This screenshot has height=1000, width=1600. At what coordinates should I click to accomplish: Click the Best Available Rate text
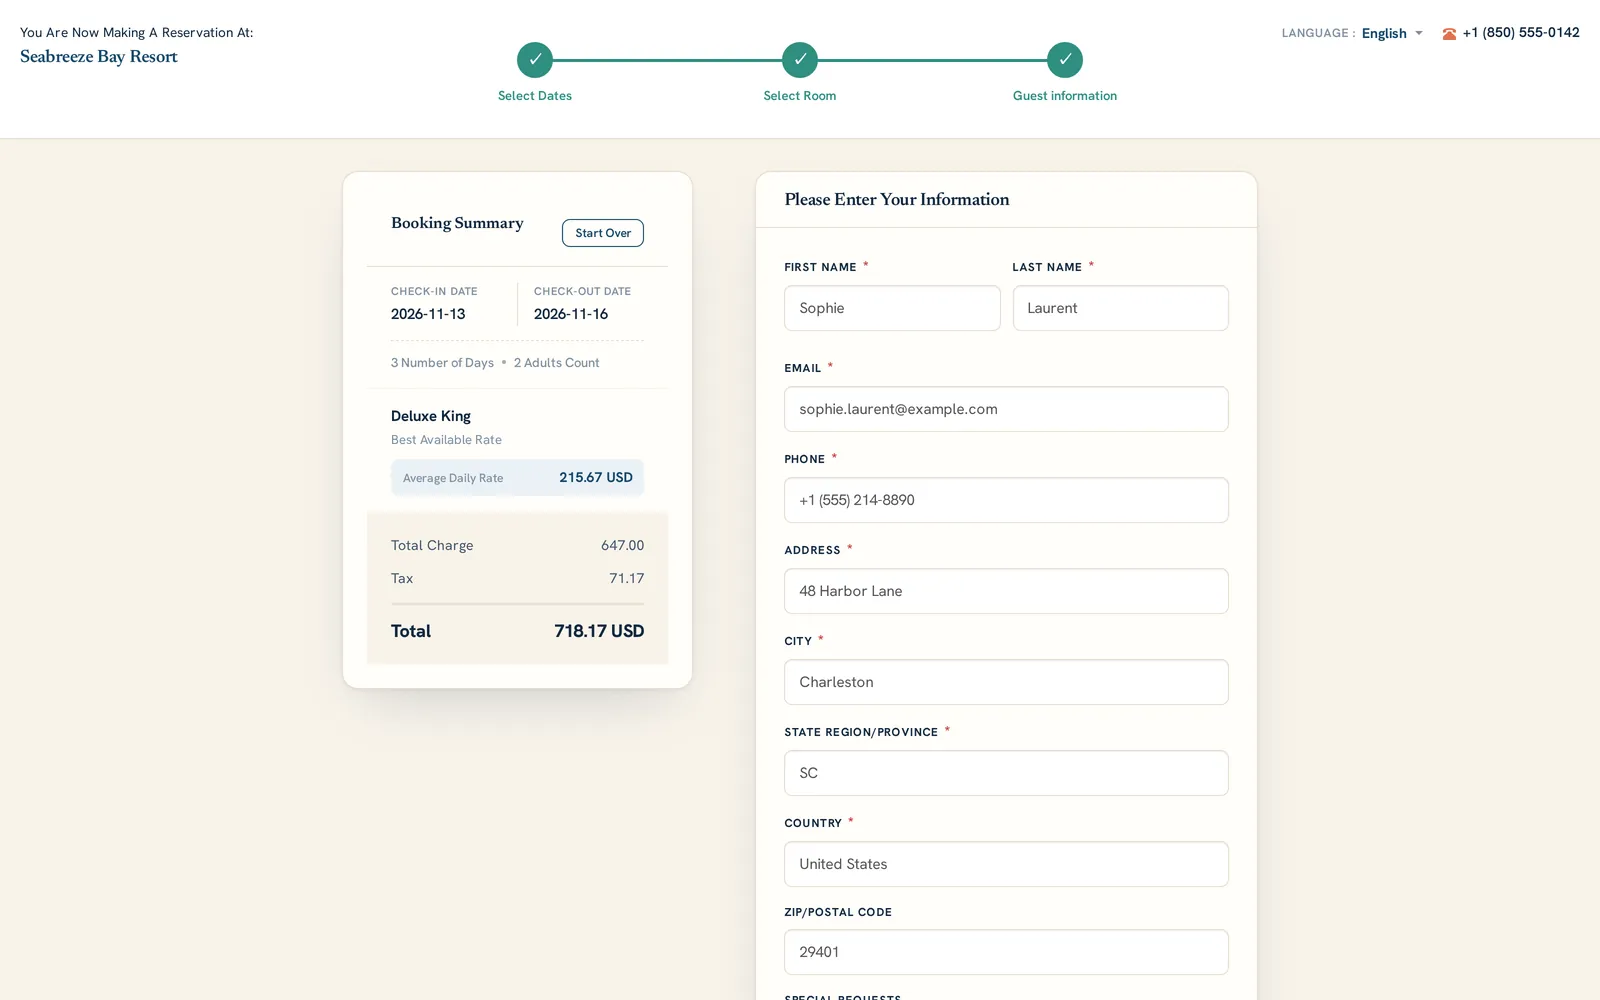[x=446, y=440]
